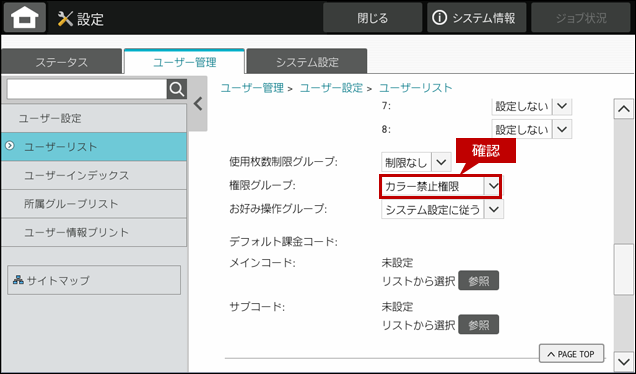Viewport: 636px width, 374px height.
Task: Click the 権限グループ label
Action: click(262, 186)
